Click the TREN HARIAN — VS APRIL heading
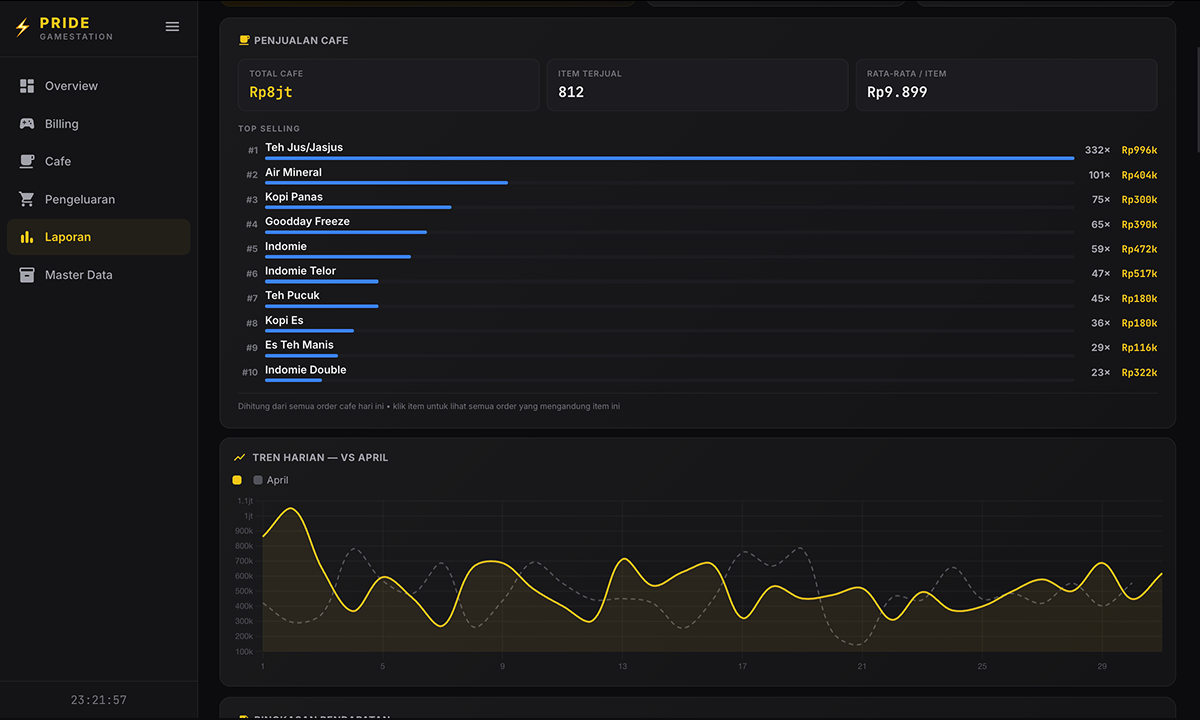The height and width of the screenshot is (720, 1200). [x=320, y=457]
